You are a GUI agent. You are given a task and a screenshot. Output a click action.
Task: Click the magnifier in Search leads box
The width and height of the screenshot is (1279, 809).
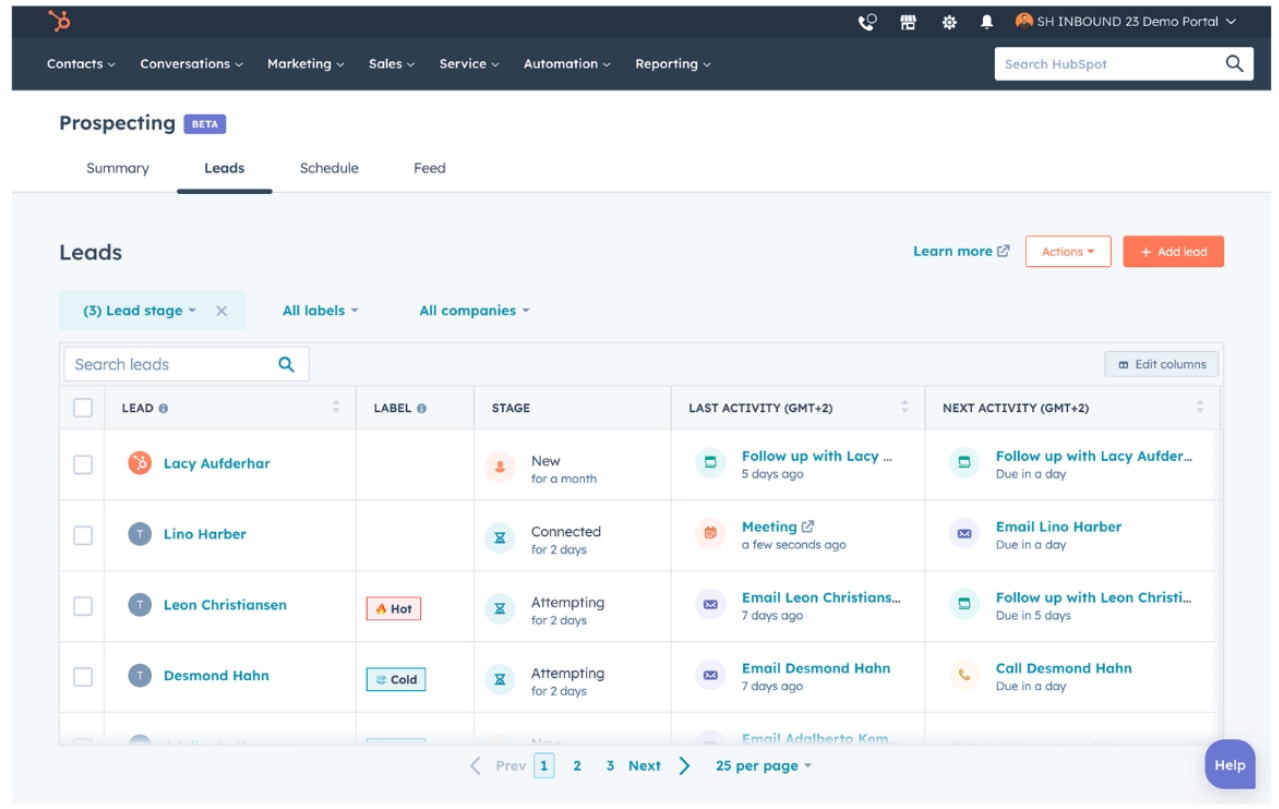tap(286, 364)
